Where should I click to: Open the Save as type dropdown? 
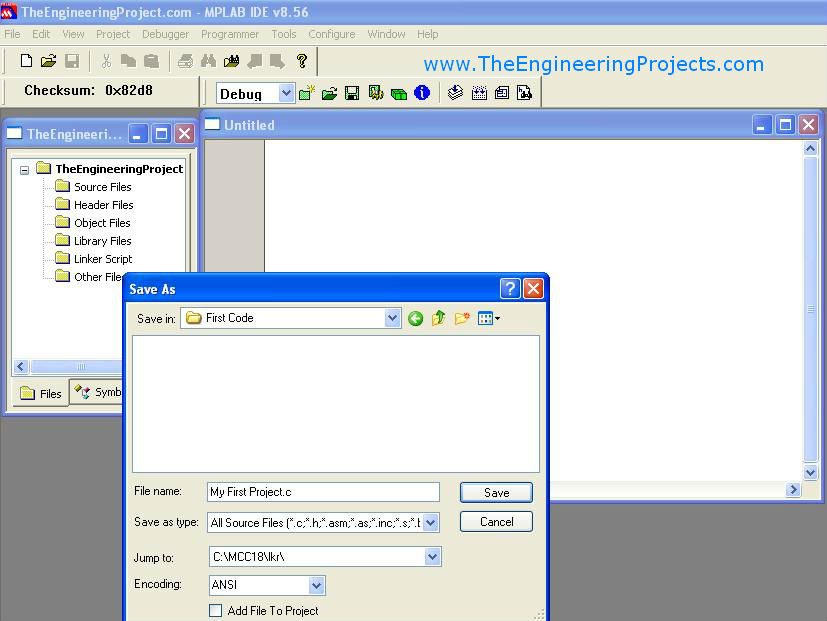tap(430, 523)
